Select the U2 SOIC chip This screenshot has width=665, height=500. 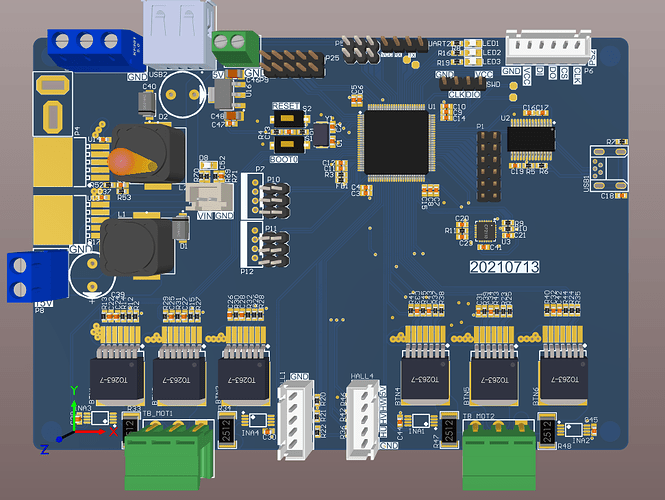[x=531, y=138]
